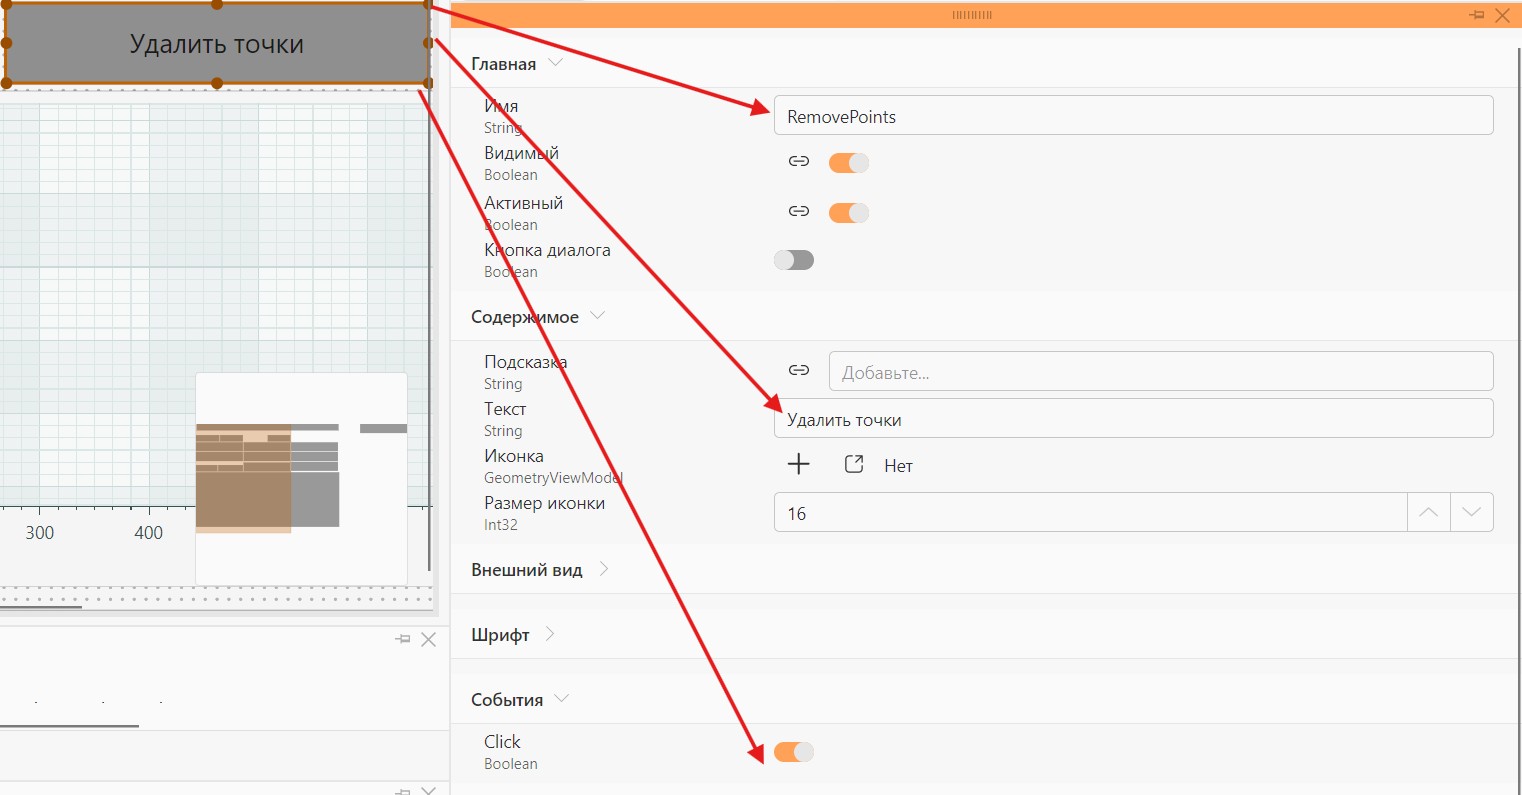Click link icon next to Видимый toggle
1522x795 pixels.
point(798,162)
